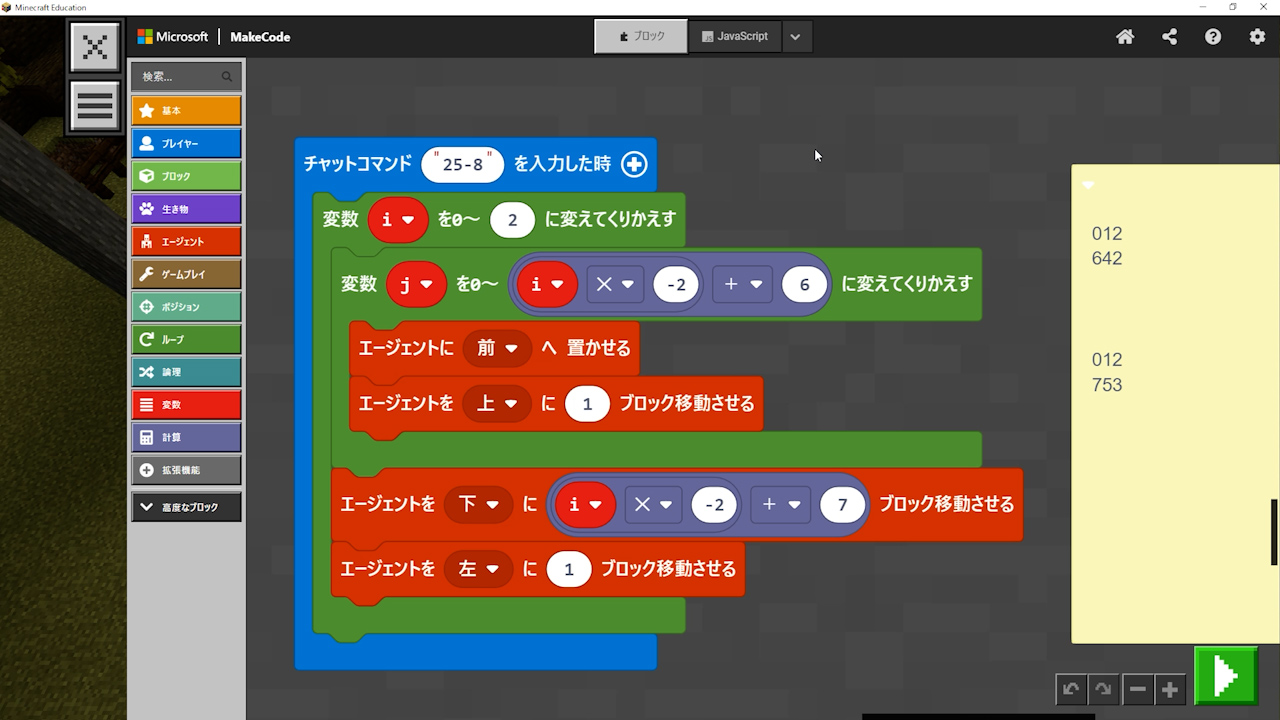This screenshot has height=720, width=1280.
Task: Open the settings gear icon
Action: pyautogui.click(x=1257, y=37)
